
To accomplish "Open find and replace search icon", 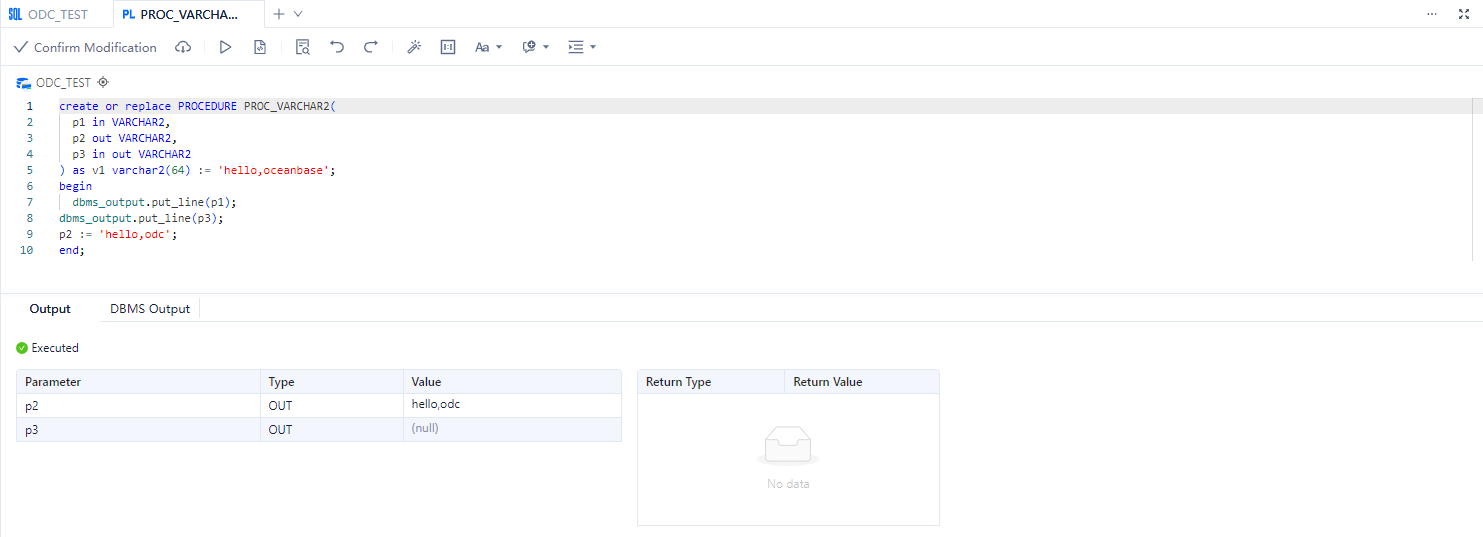I will click(303, 47).
